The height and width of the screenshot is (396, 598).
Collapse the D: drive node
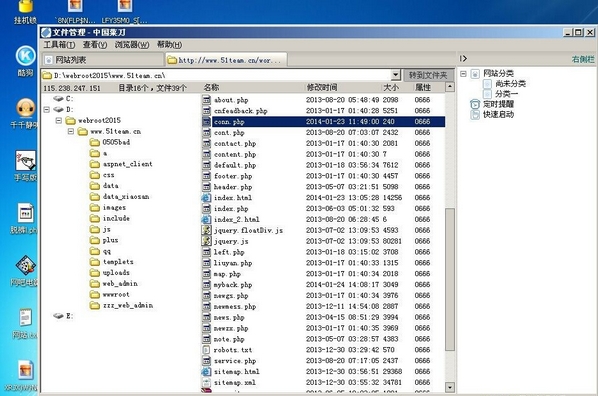coord(47,109)
